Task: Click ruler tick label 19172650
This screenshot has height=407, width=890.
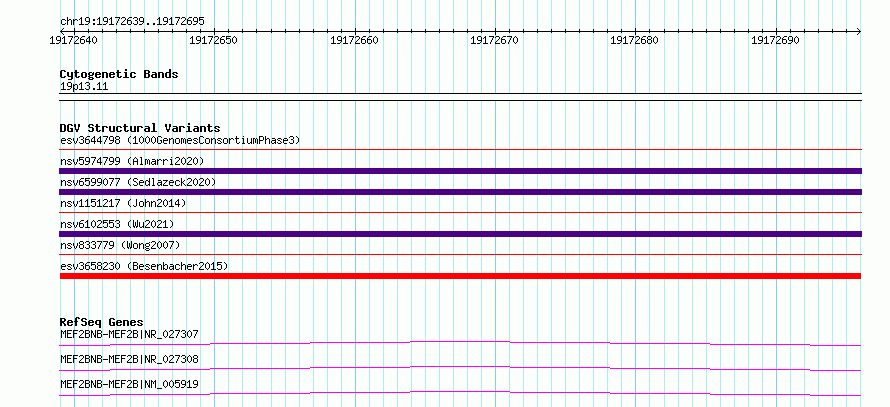Action: pos(213,40)
